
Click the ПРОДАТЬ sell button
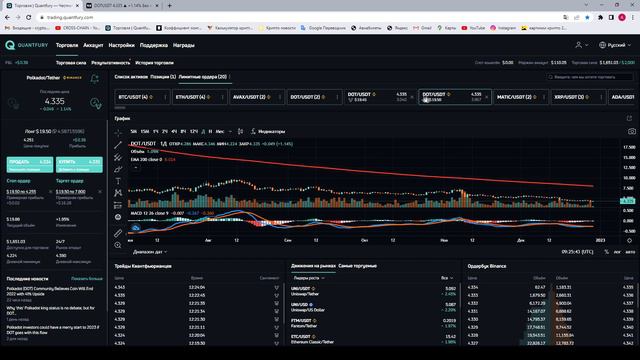point(30,164)
